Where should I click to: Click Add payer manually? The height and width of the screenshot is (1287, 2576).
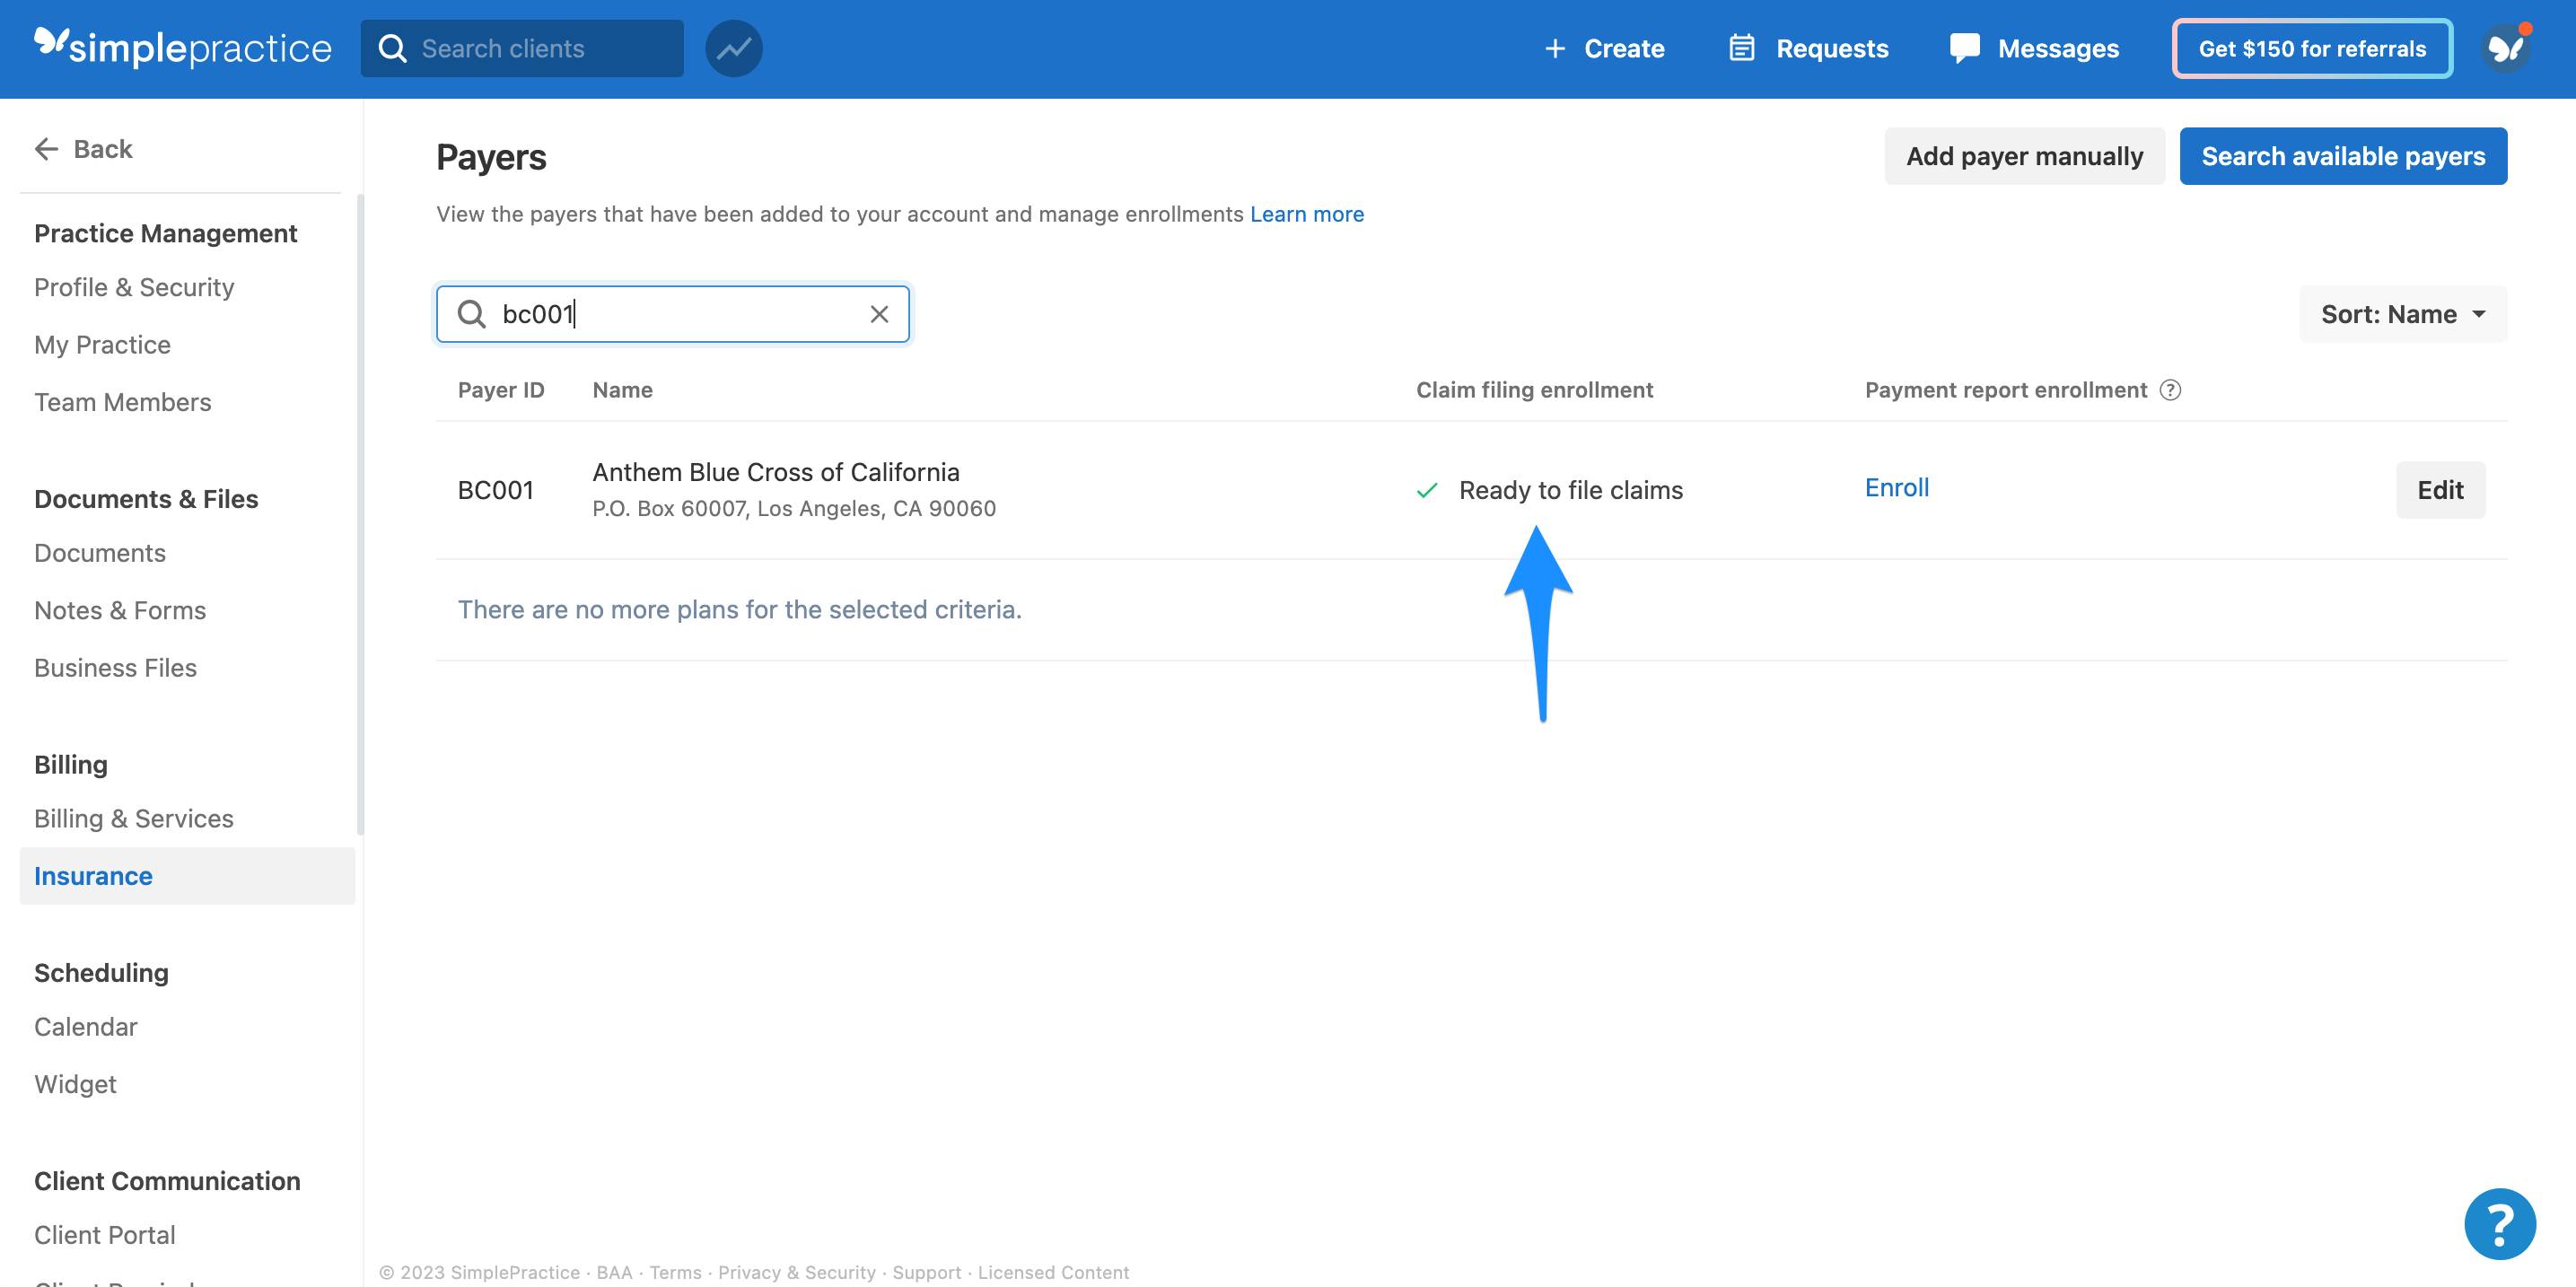point(2024,156)
